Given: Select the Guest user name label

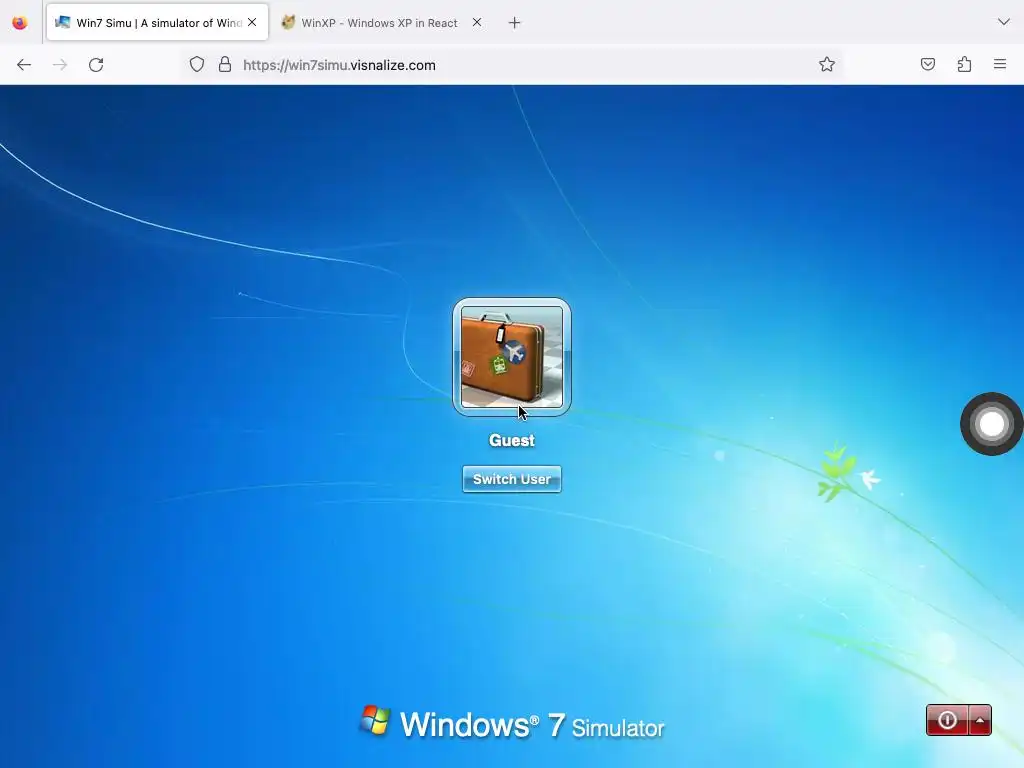Looking at the screenshot, I should click(x=512, y=441).
